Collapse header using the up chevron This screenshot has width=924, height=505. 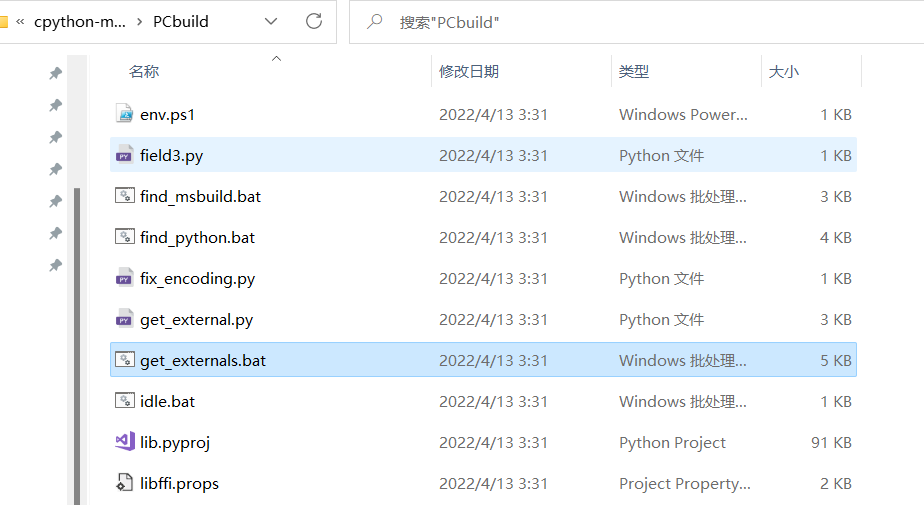tap(277, 59)
